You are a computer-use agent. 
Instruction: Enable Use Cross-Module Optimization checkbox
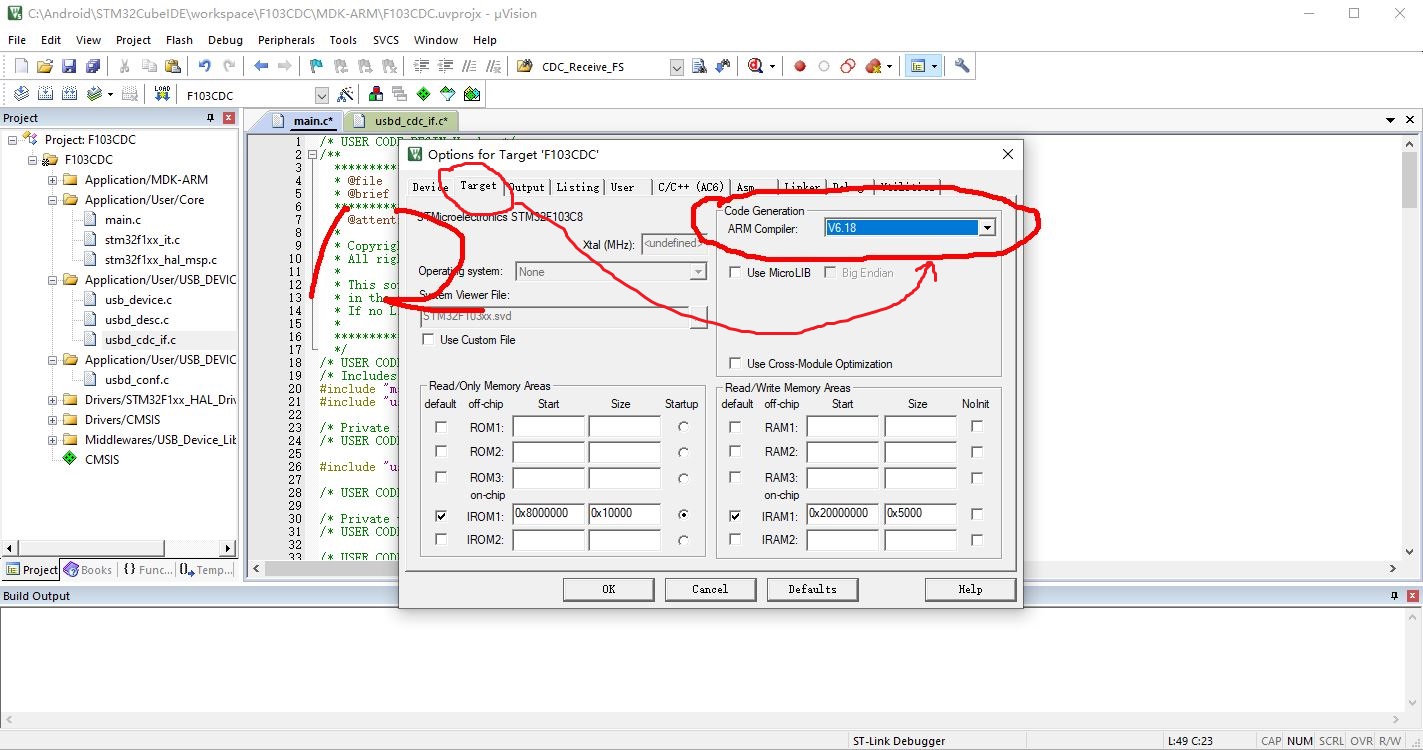[x=735, y=364]
